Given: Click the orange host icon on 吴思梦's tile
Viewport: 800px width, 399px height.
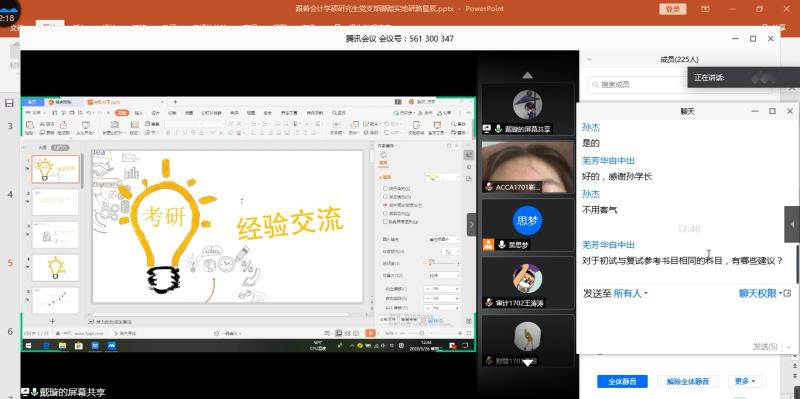Looking at the screenshot, I should (488, 244).
